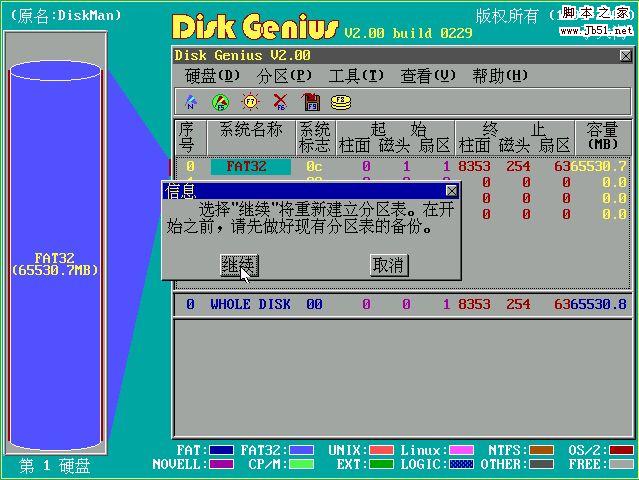Click the blue arrow N toolbar icon

pos(190,102)
